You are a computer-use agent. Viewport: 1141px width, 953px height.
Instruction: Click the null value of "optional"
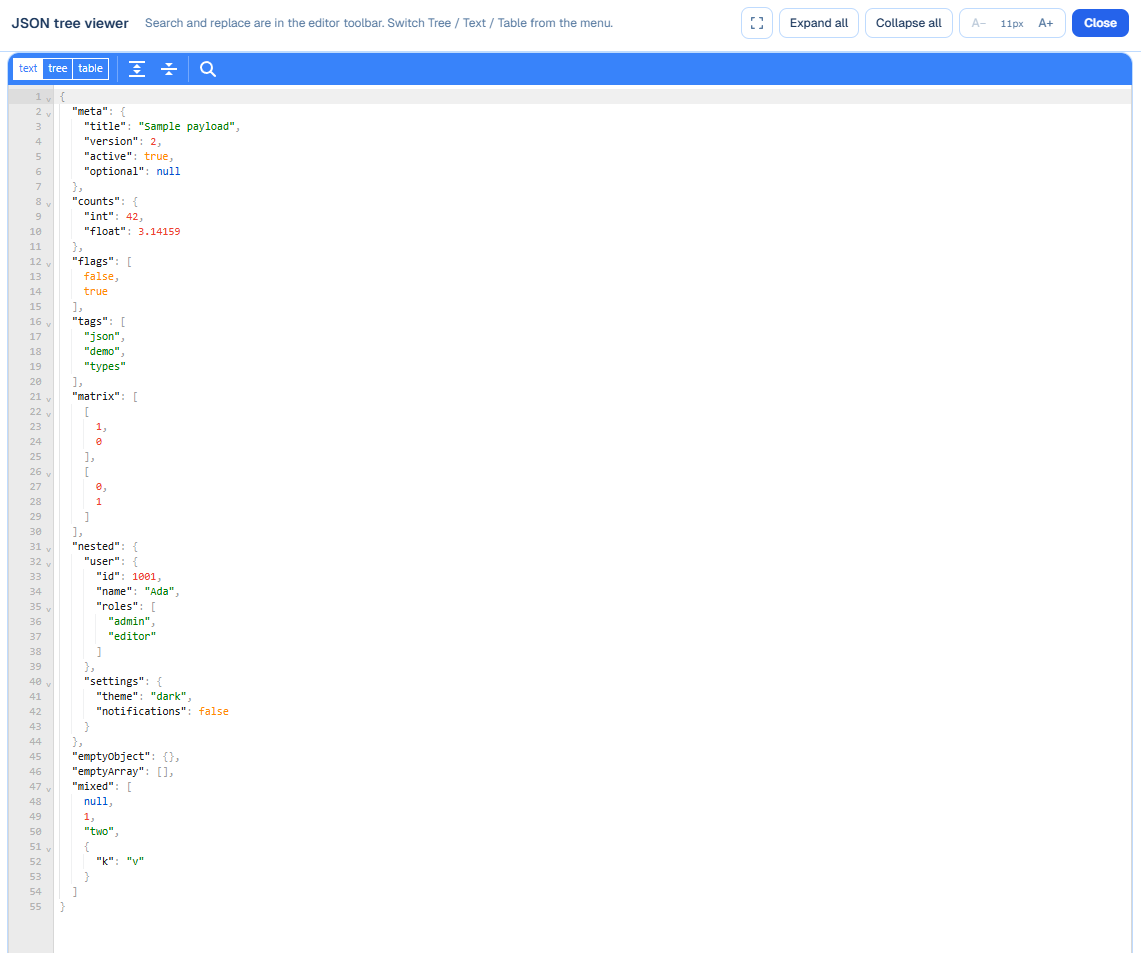(168, 172)
